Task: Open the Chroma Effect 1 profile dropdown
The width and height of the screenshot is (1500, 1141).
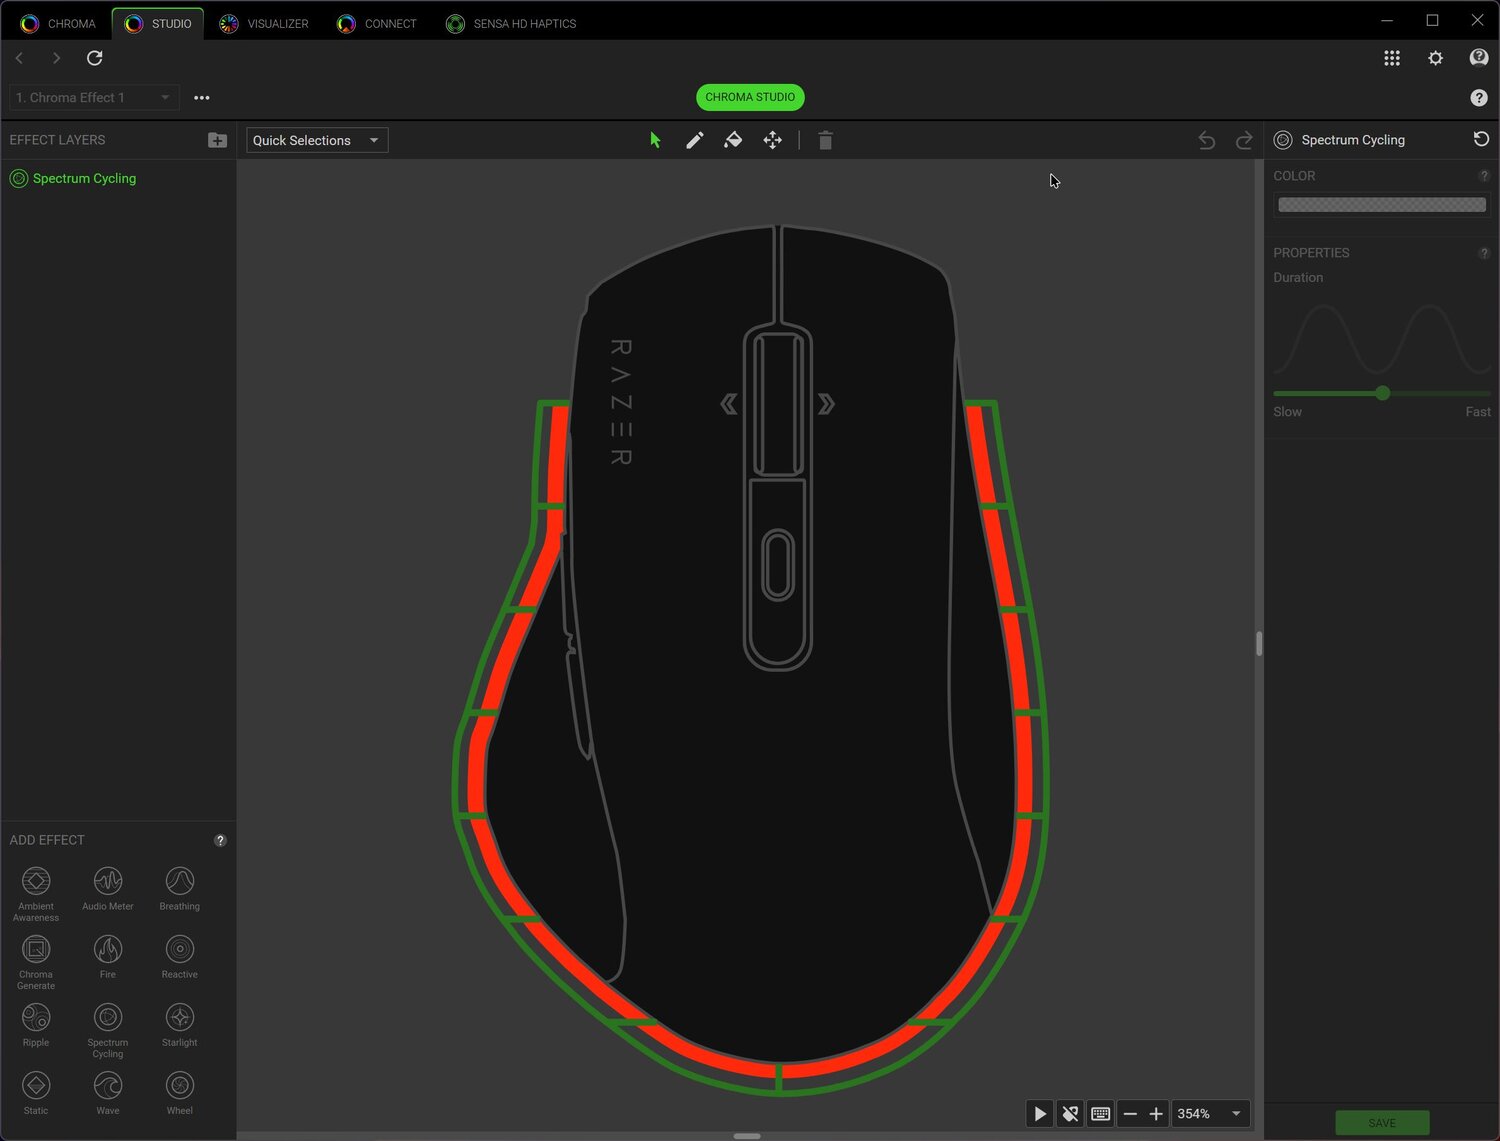Action: click(94, 97)
